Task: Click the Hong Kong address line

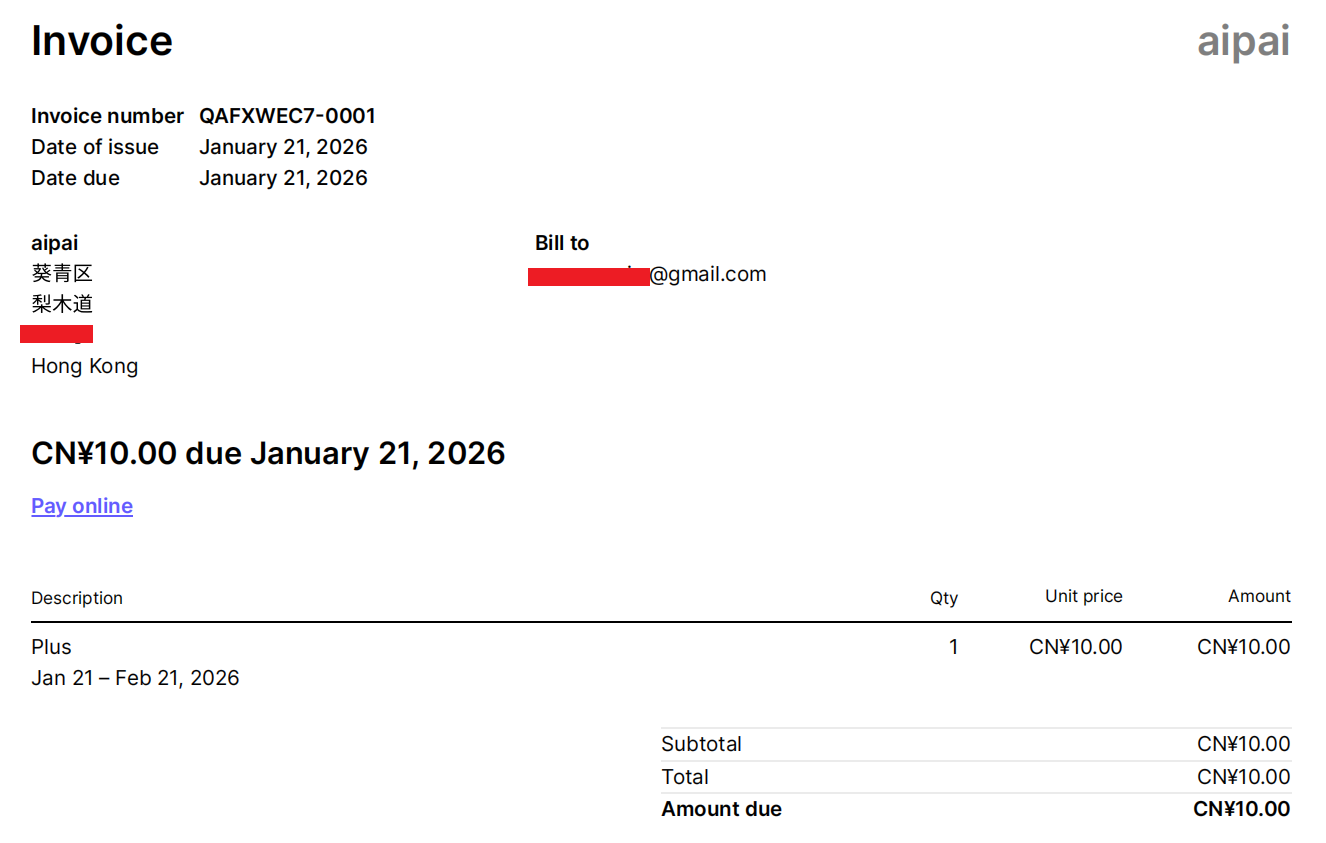Action: coord(85,366)
